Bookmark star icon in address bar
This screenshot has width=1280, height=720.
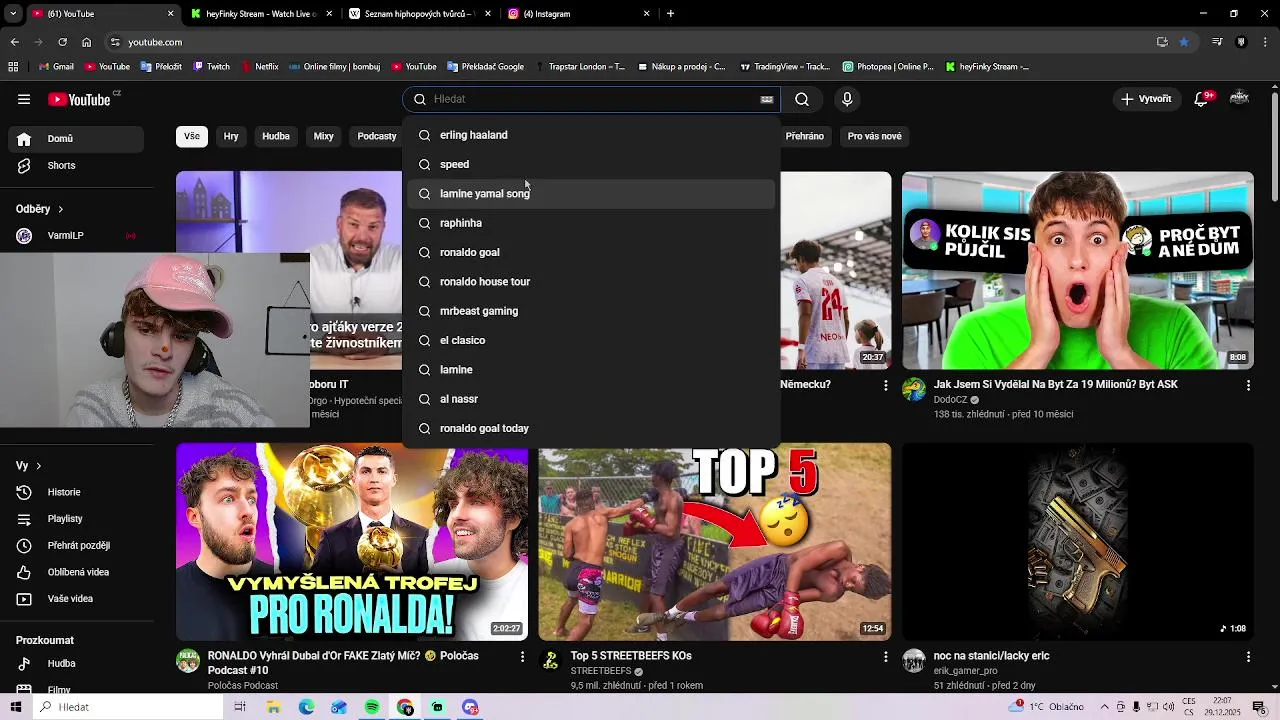coord(1184,42)
